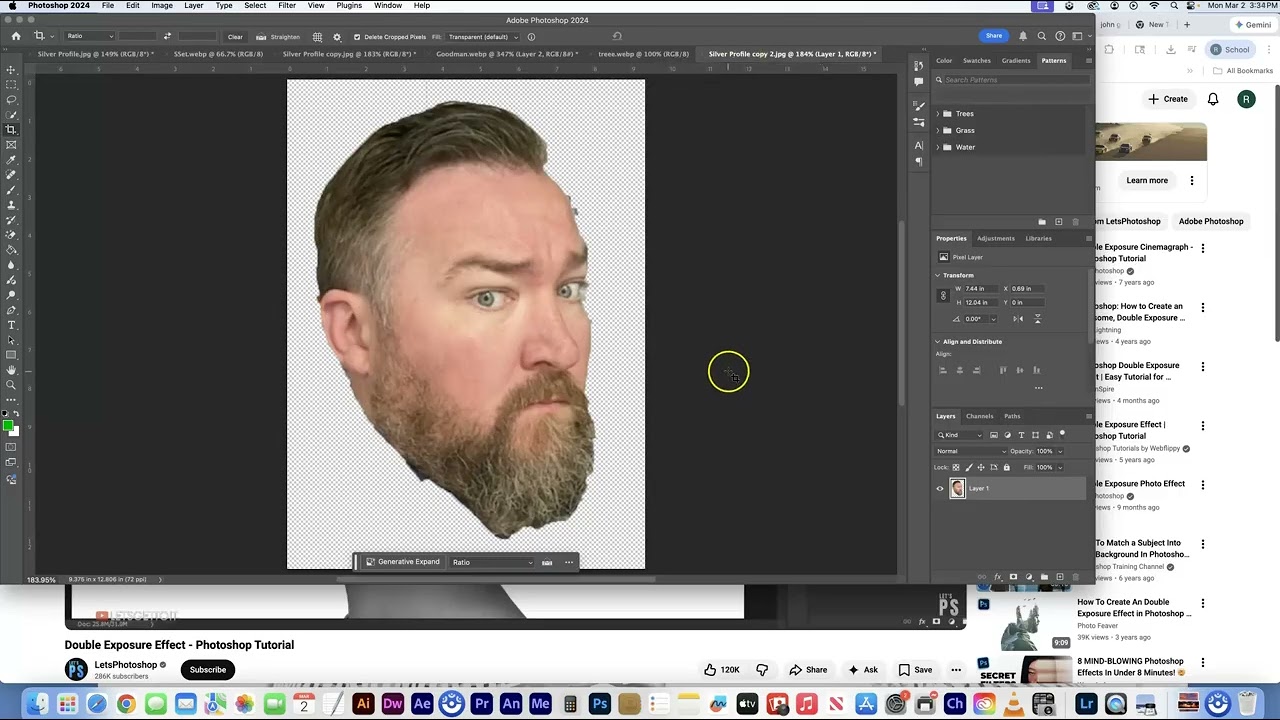Screen dimensions: 1280x720
Task: Select the Zoom tool
Action: tap(11, 385)
